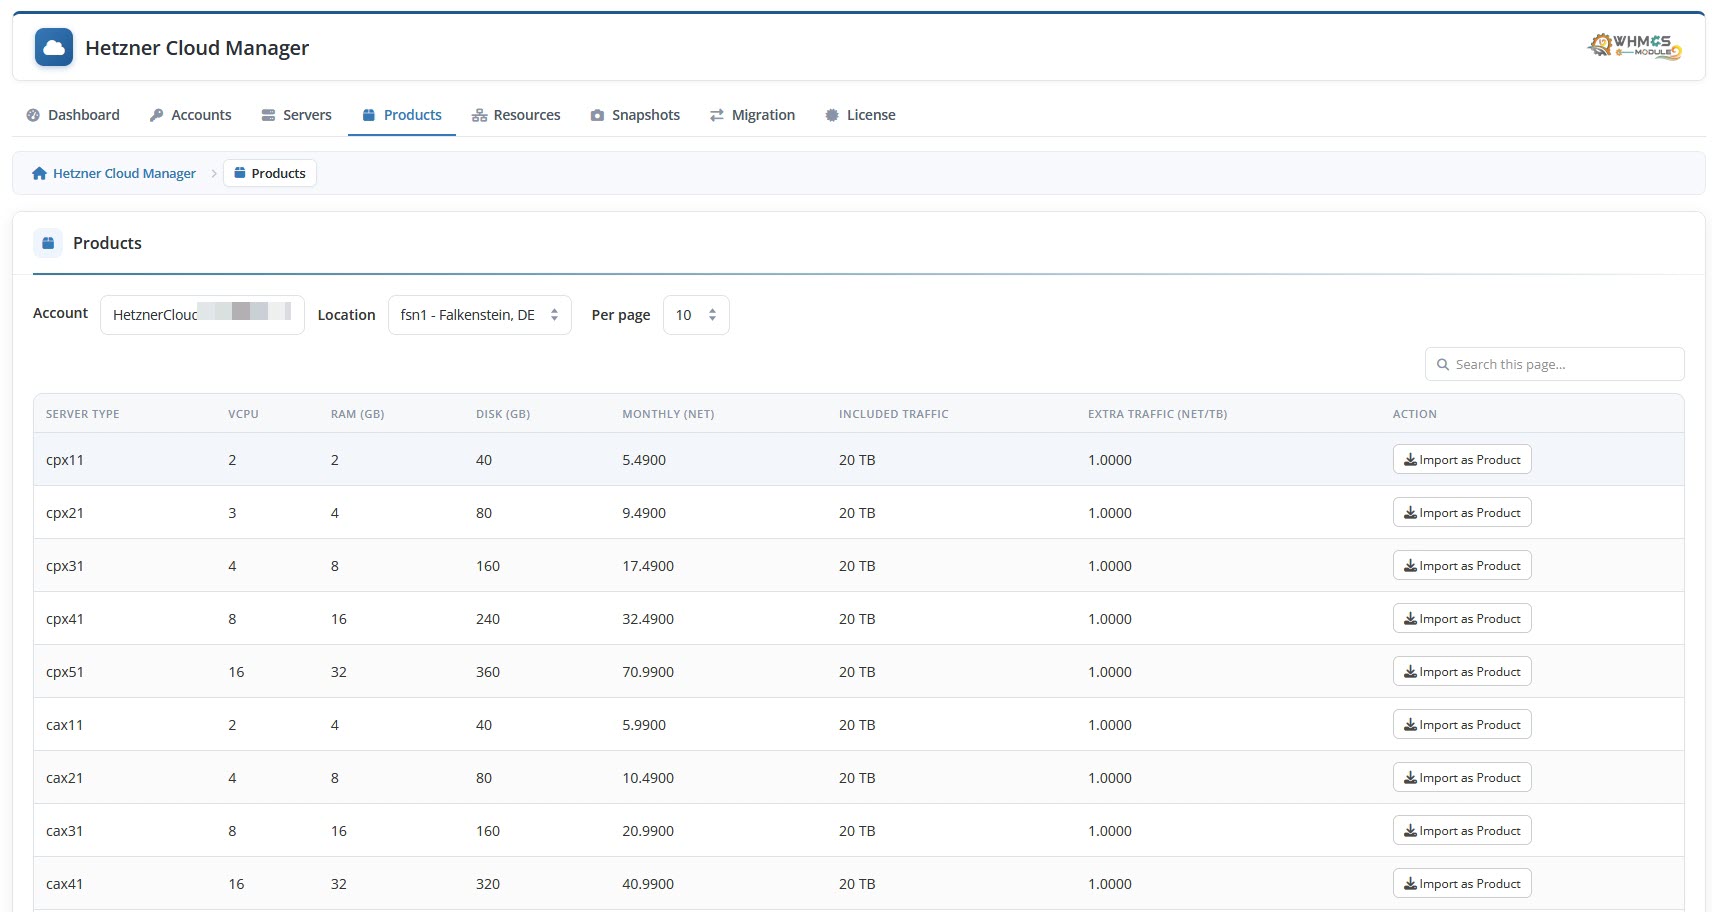Select the Resources tab
This screenshot has height=912, width=1712.
pyautogui.click(x=516, y=115)
